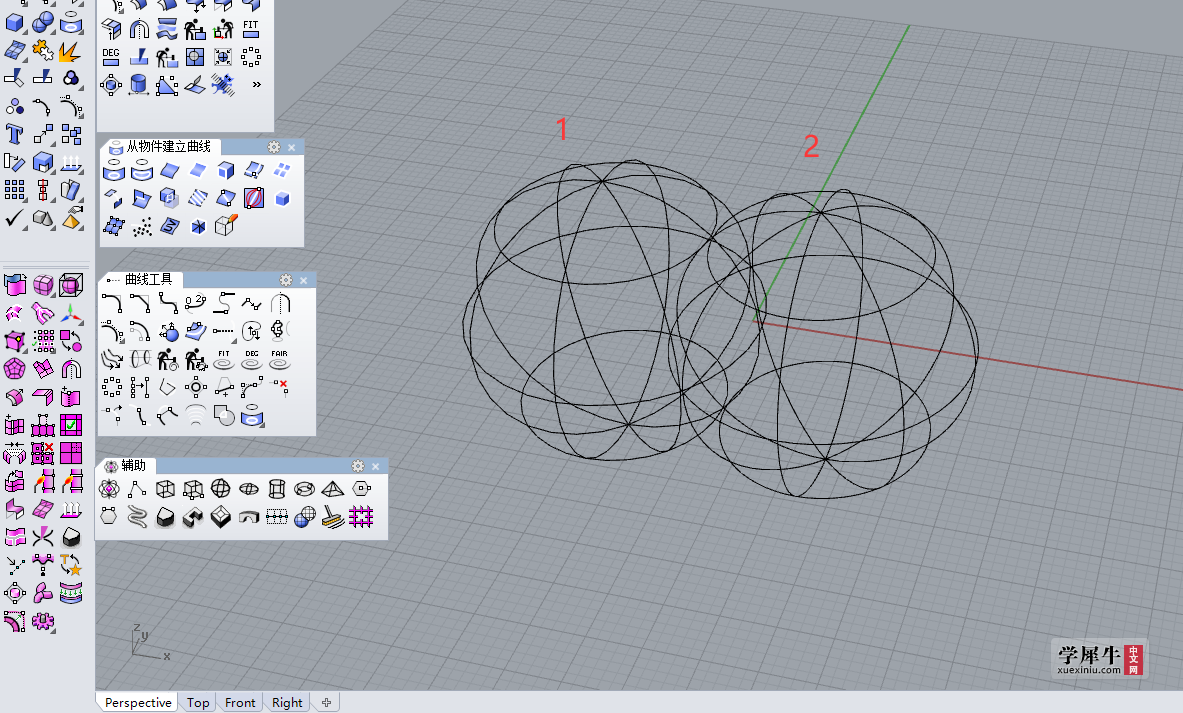The width and height of the screenshot is (1183, 713).
Task: Open settings gear of 辅助 panel
Action: coord(358,466)
